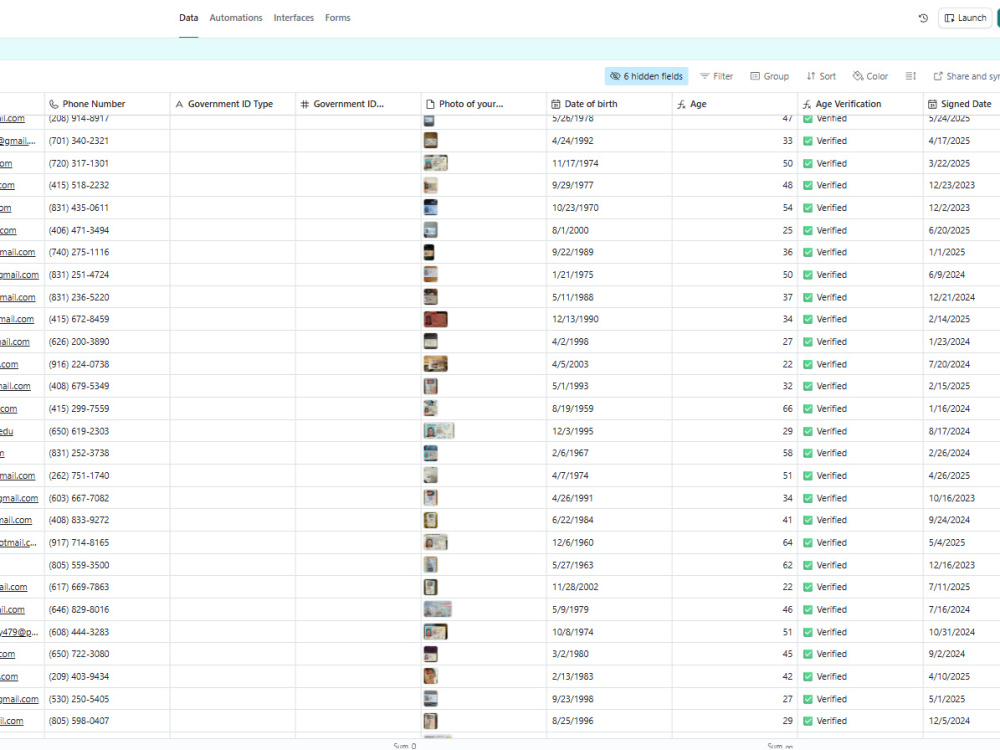Click the Sort button in toolbar
This screenshot has width=1000, height=750.
(821, 76)
